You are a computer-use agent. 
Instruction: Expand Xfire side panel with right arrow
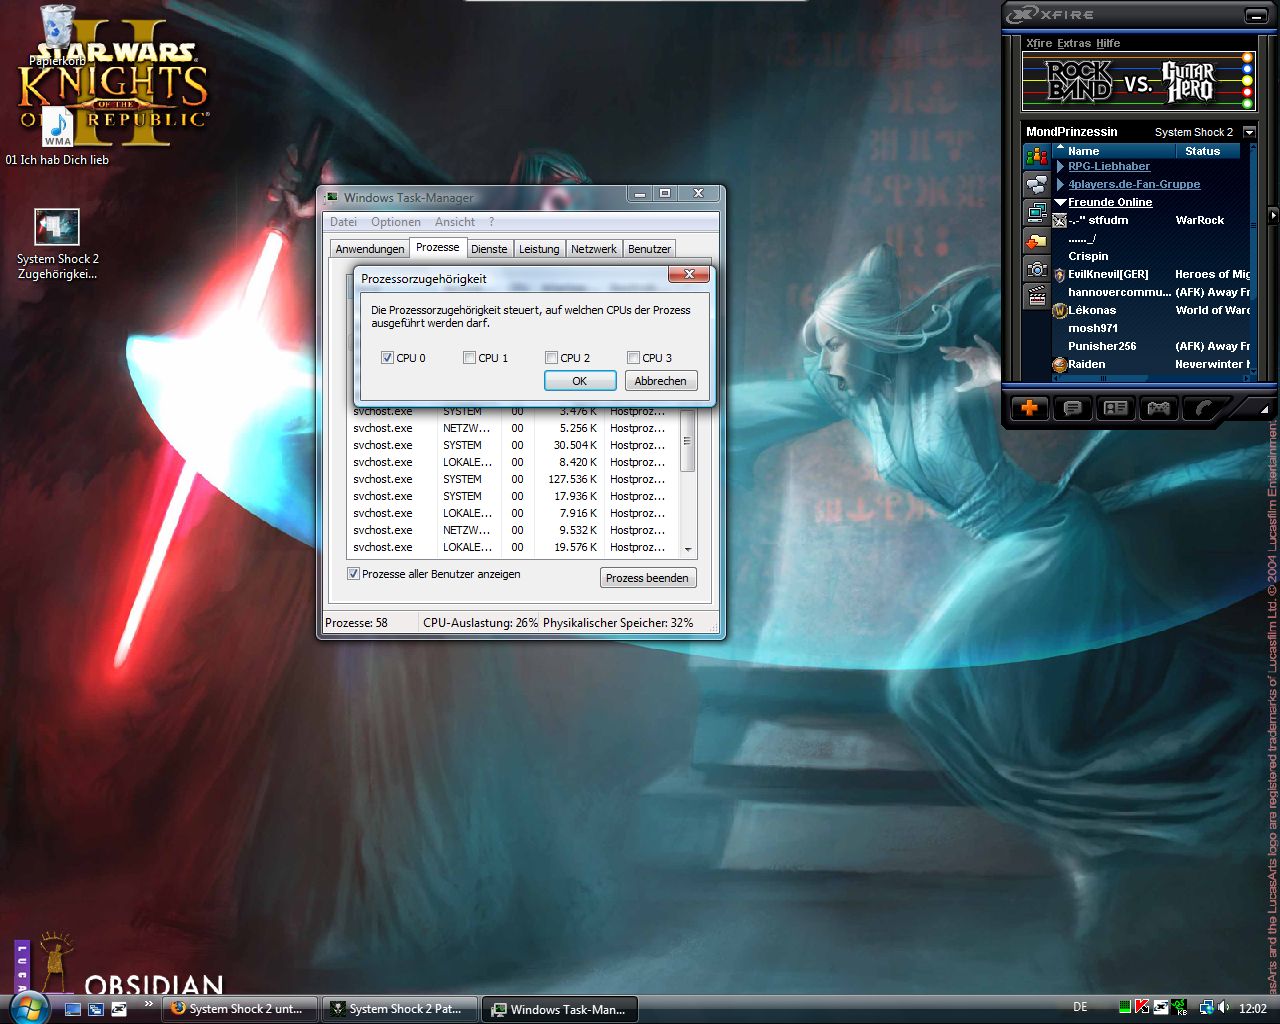click(x=1273, y=215)
